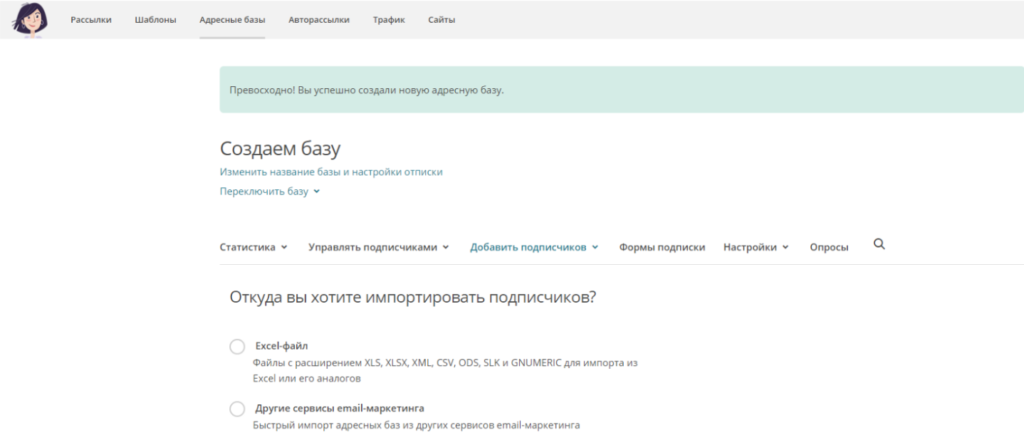Open the Опросы tab
The height and width of the screenshot is (445, 1024).
click(x=829, y=248)
